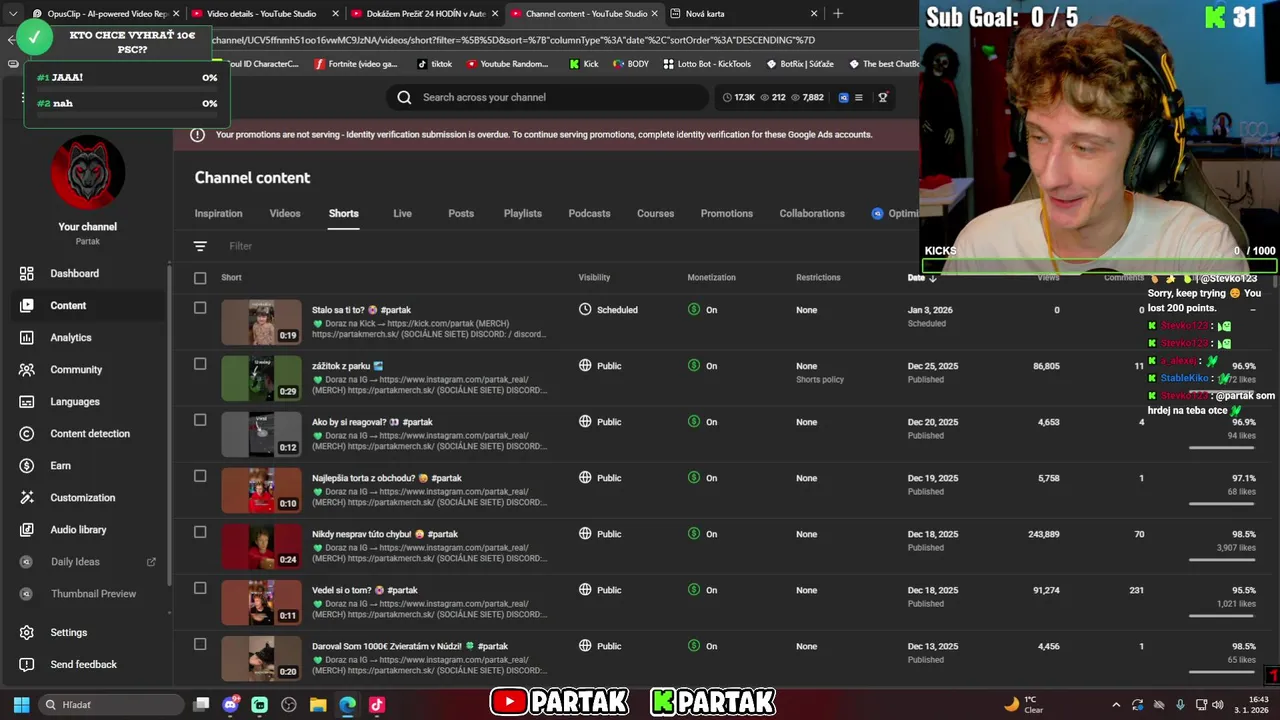Click Send feedback in sidebar

pos(84,664)
